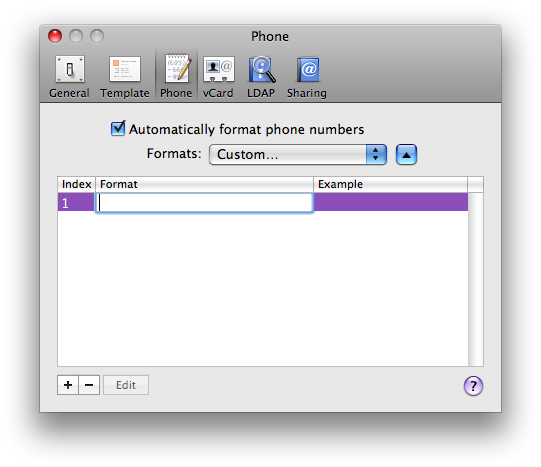Click into the Format text field of row 1
The image size is (541, 467).
click(204, 202)
